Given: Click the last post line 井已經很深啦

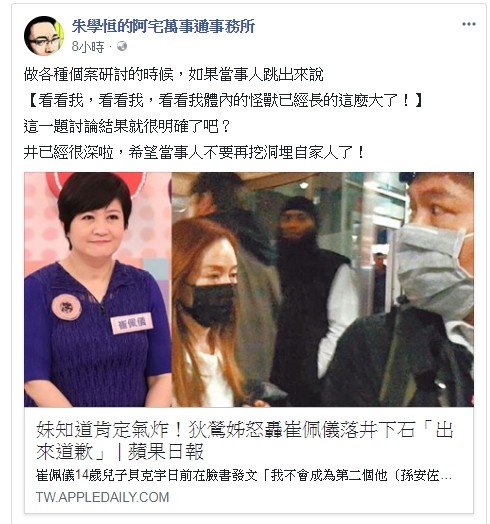Looking at the screenshot, I should [194, 152].
